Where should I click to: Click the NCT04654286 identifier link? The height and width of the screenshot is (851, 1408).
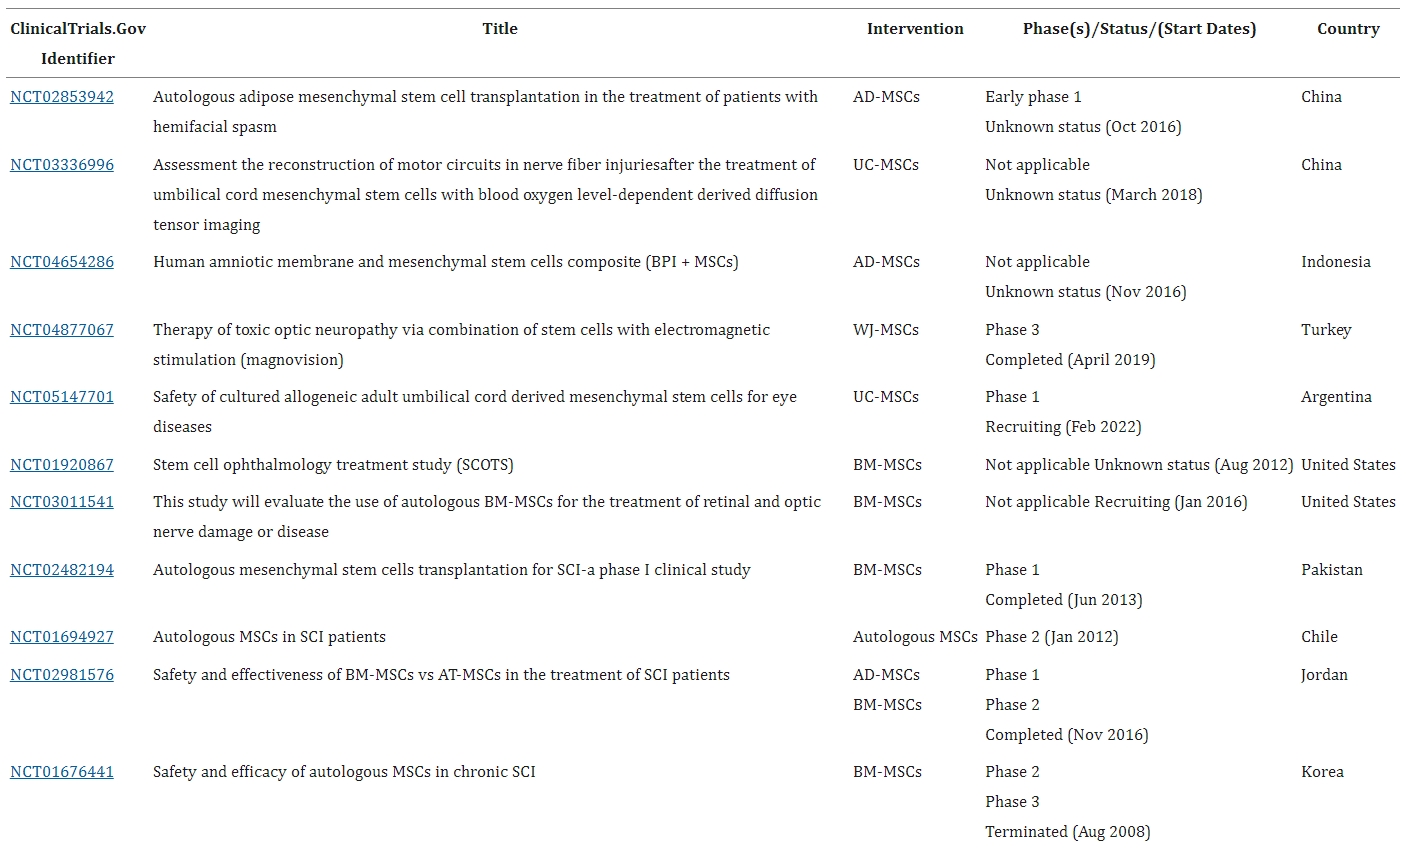pyautogui.click(x=62, y=262)
